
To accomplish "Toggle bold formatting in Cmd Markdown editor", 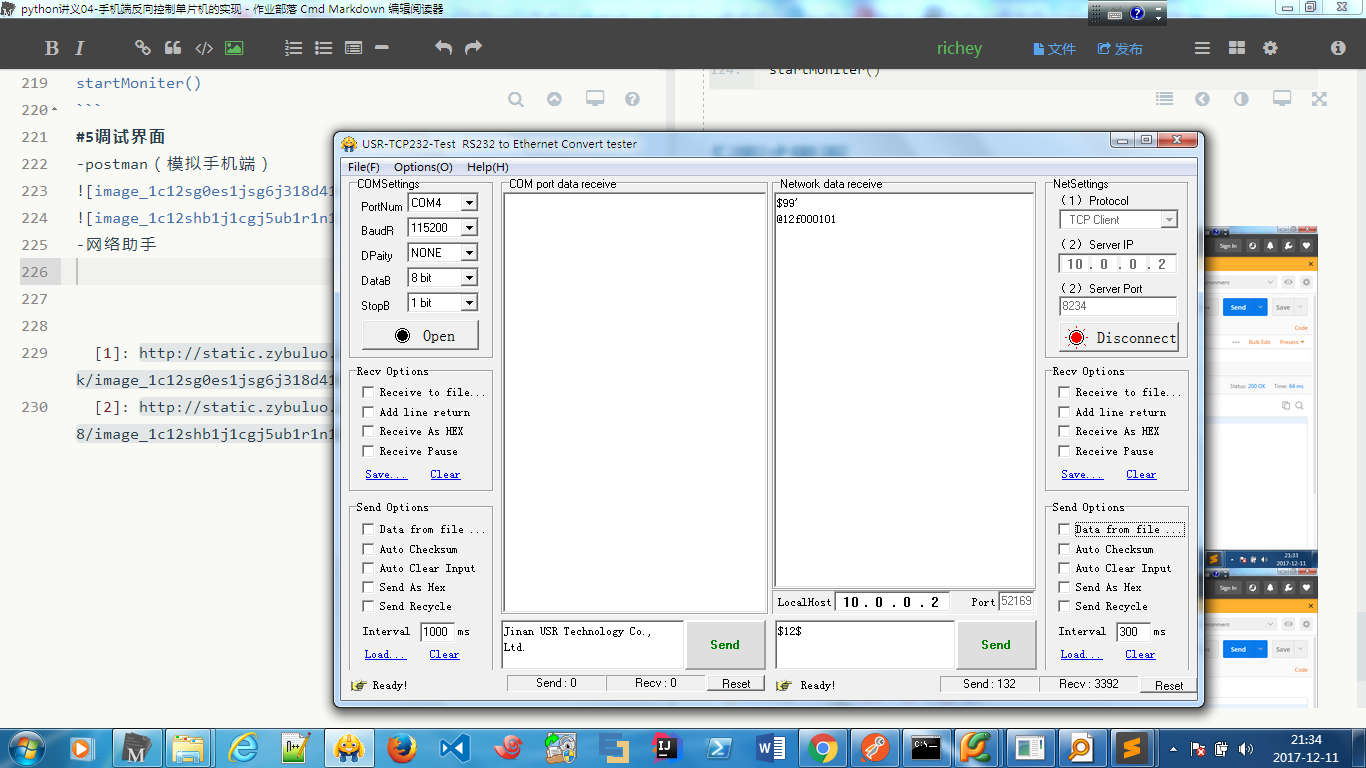I will [52, 48].
